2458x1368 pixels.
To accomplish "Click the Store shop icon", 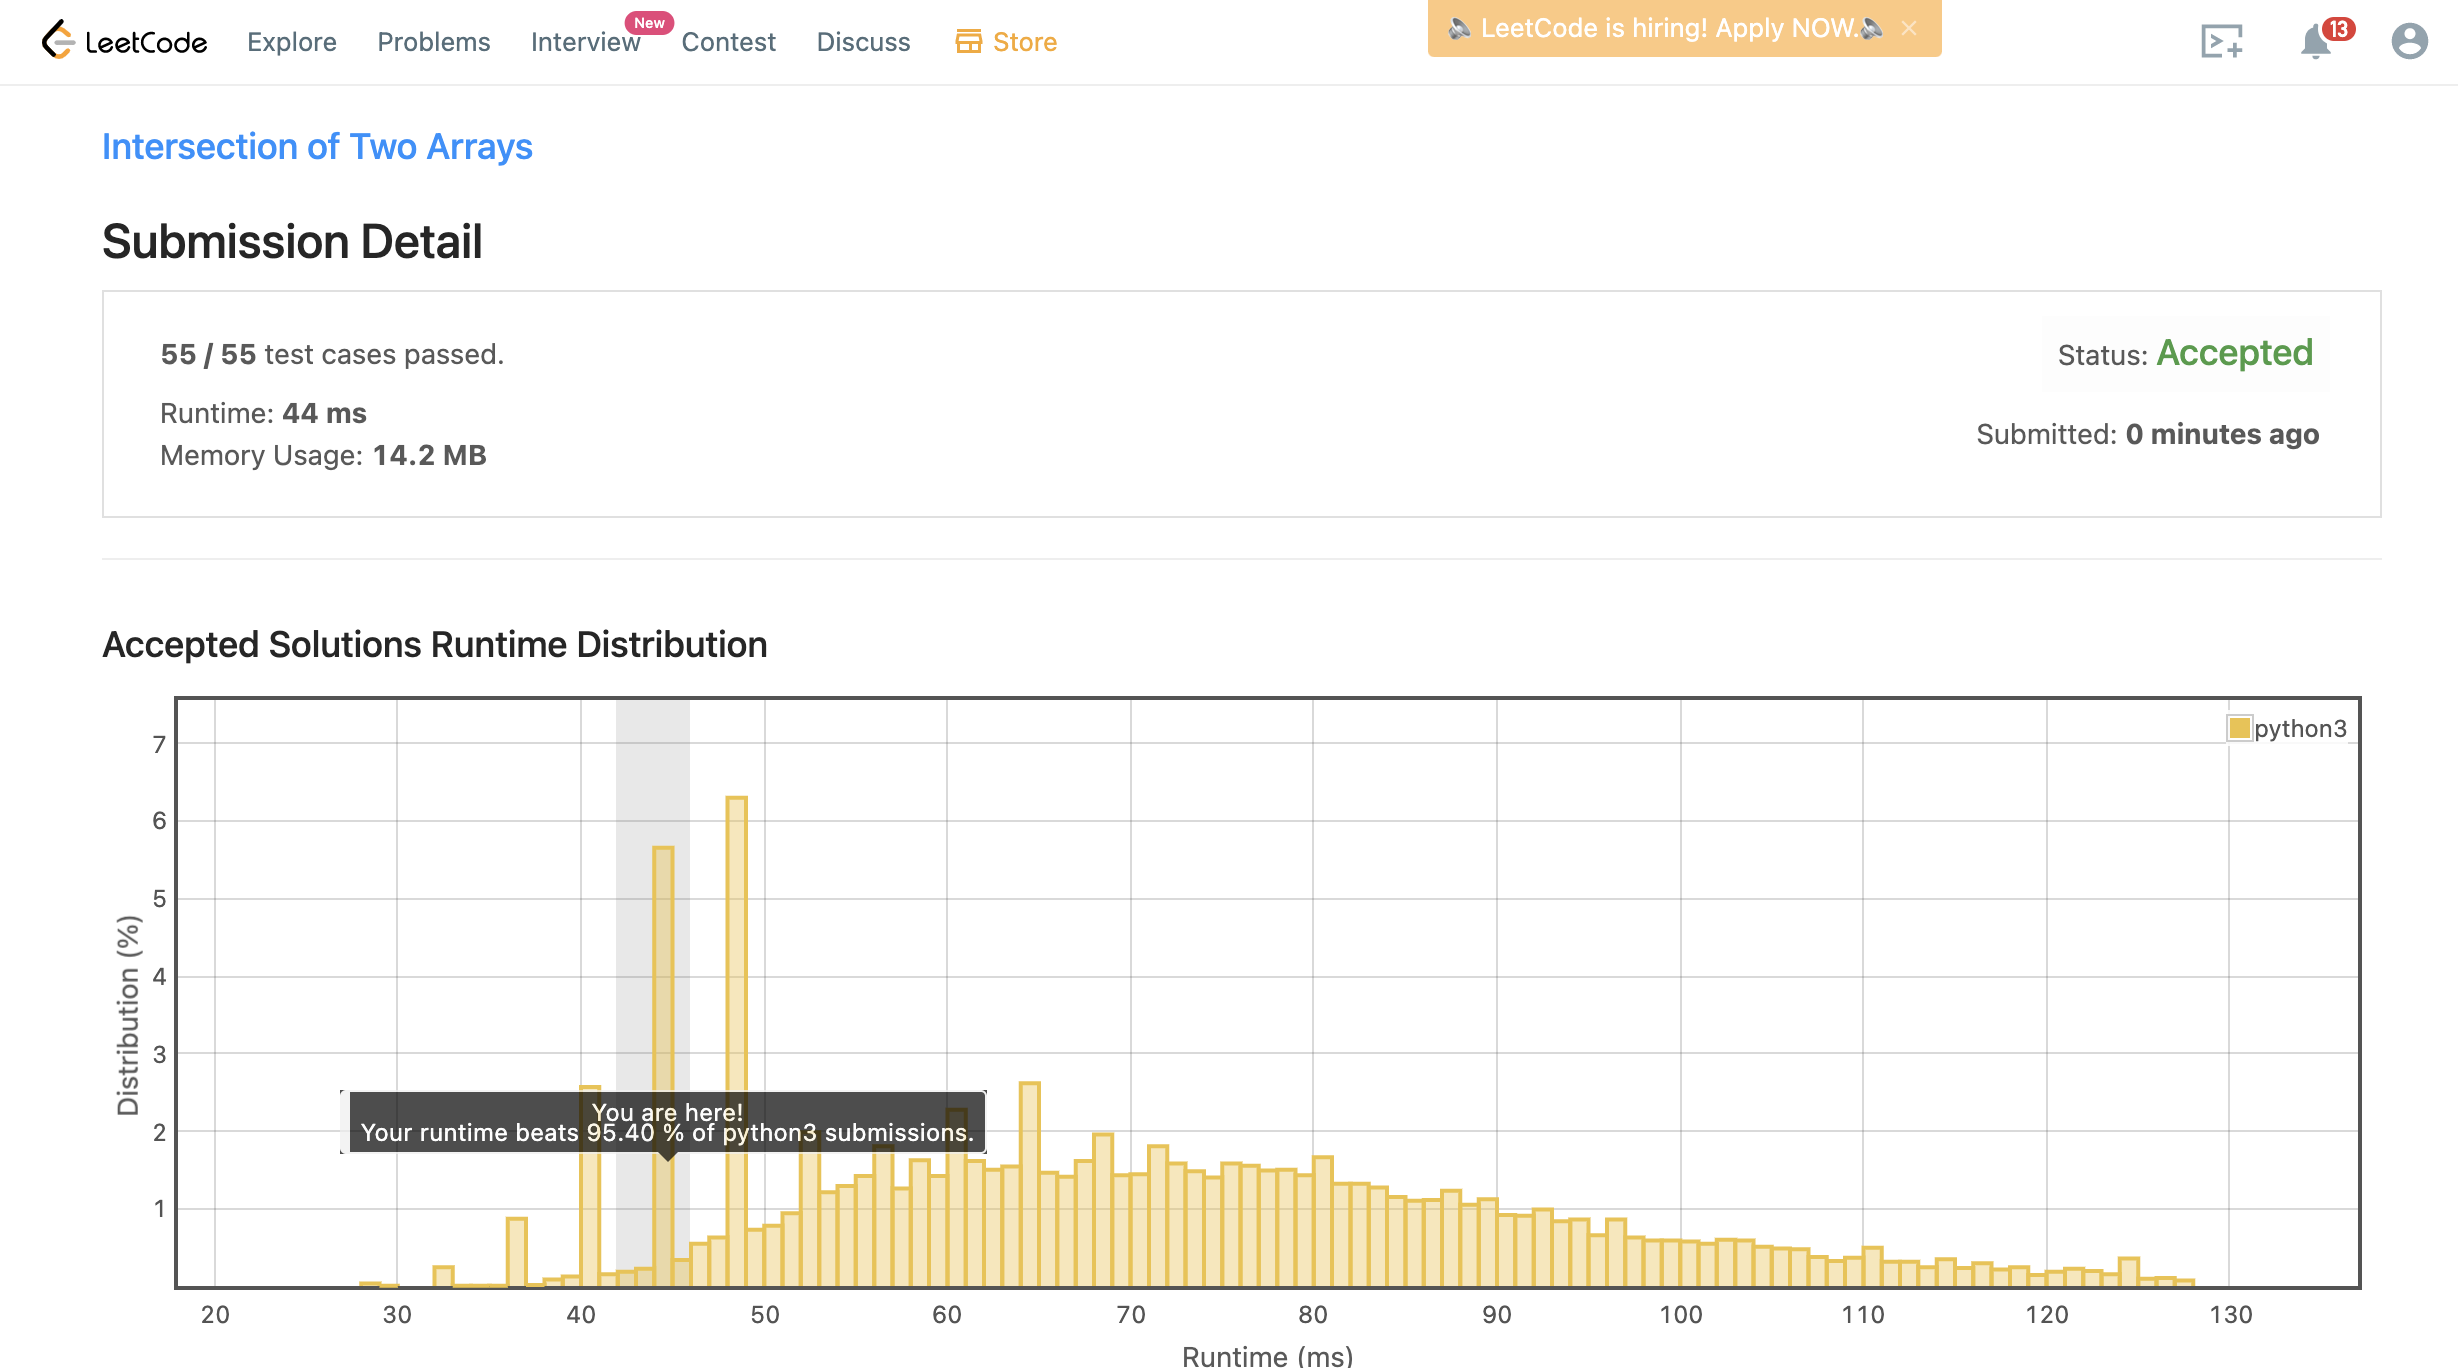I will [968, 41].
